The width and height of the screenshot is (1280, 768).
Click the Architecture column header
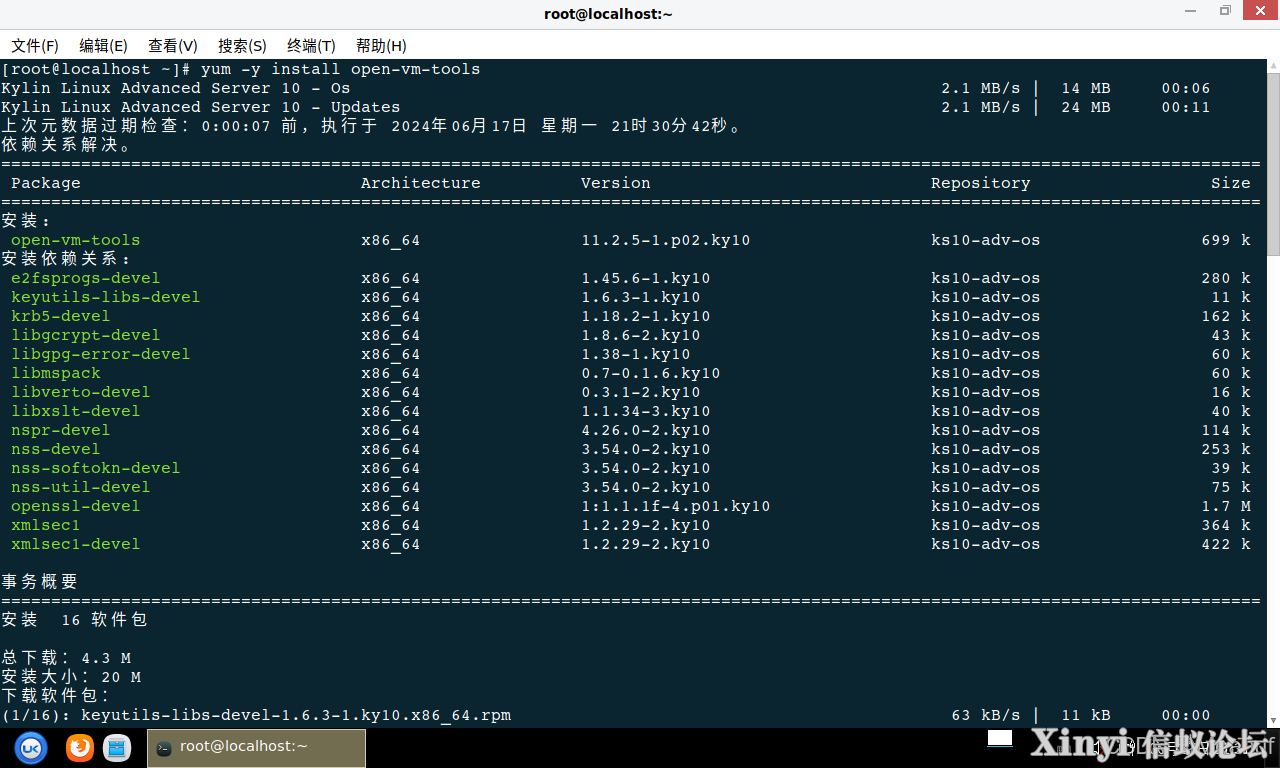point(420,183)
